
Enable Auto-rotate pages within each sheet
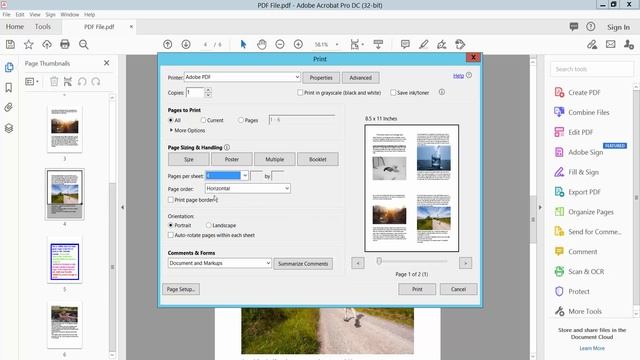click(x=171, y=235)
